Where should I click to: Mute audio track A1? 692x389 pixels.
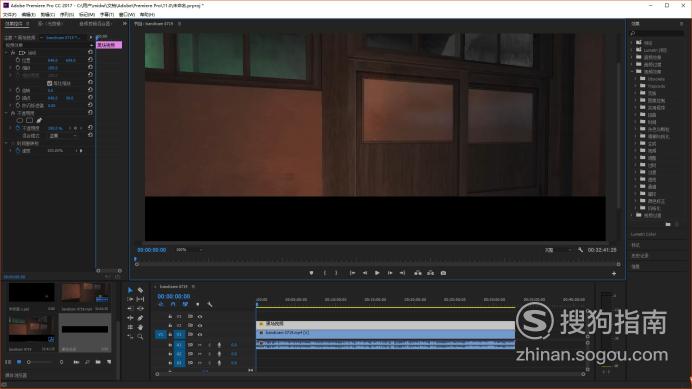tap(200, 345)
